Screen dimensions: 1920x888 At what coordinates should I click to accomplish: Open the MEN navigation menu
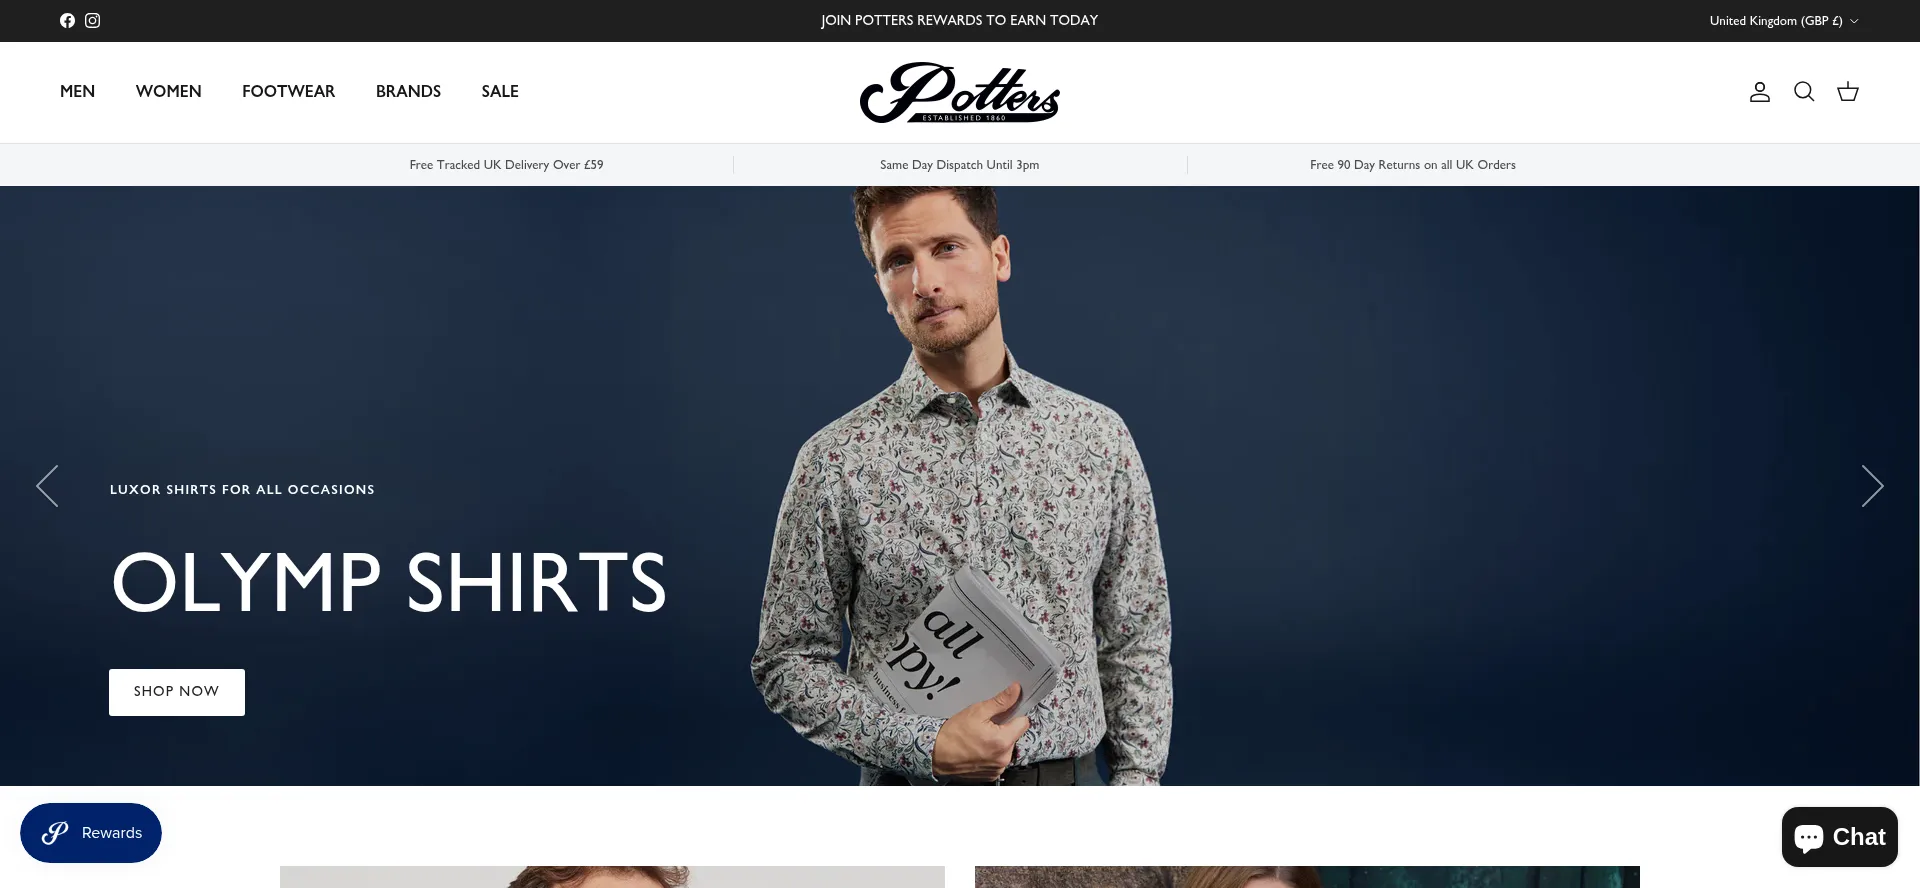tap(77, 91)
